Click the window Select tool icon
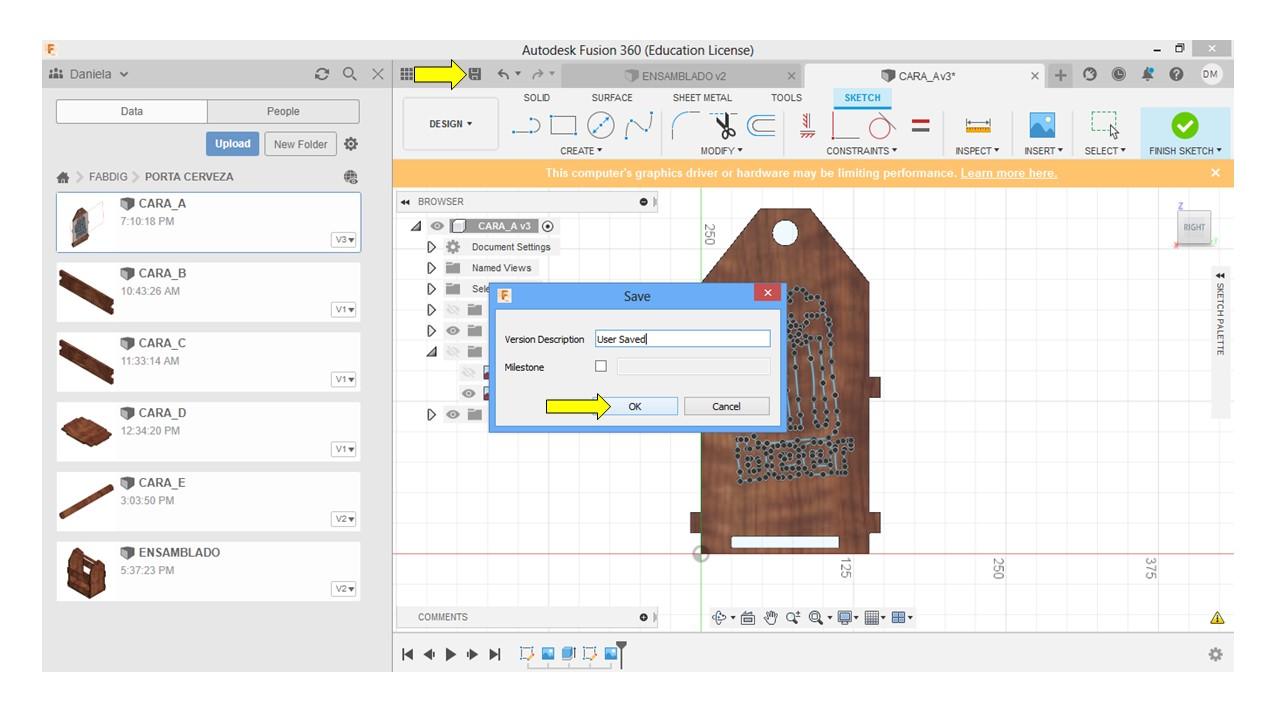Image resolution: width=1280 pixels, height=720 pixels. (1105, 125)
